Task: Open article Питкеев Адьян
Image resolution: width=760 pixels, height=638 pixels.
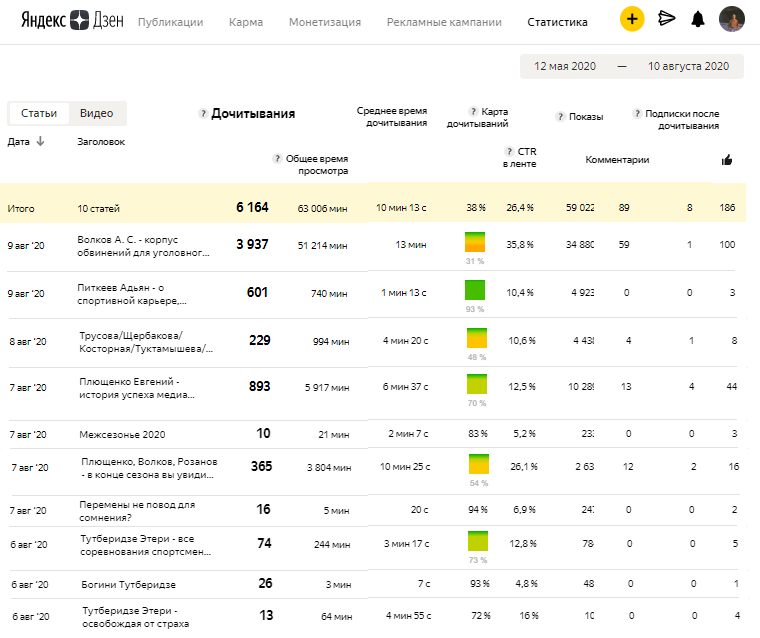Action: click(x=131, y=294)
